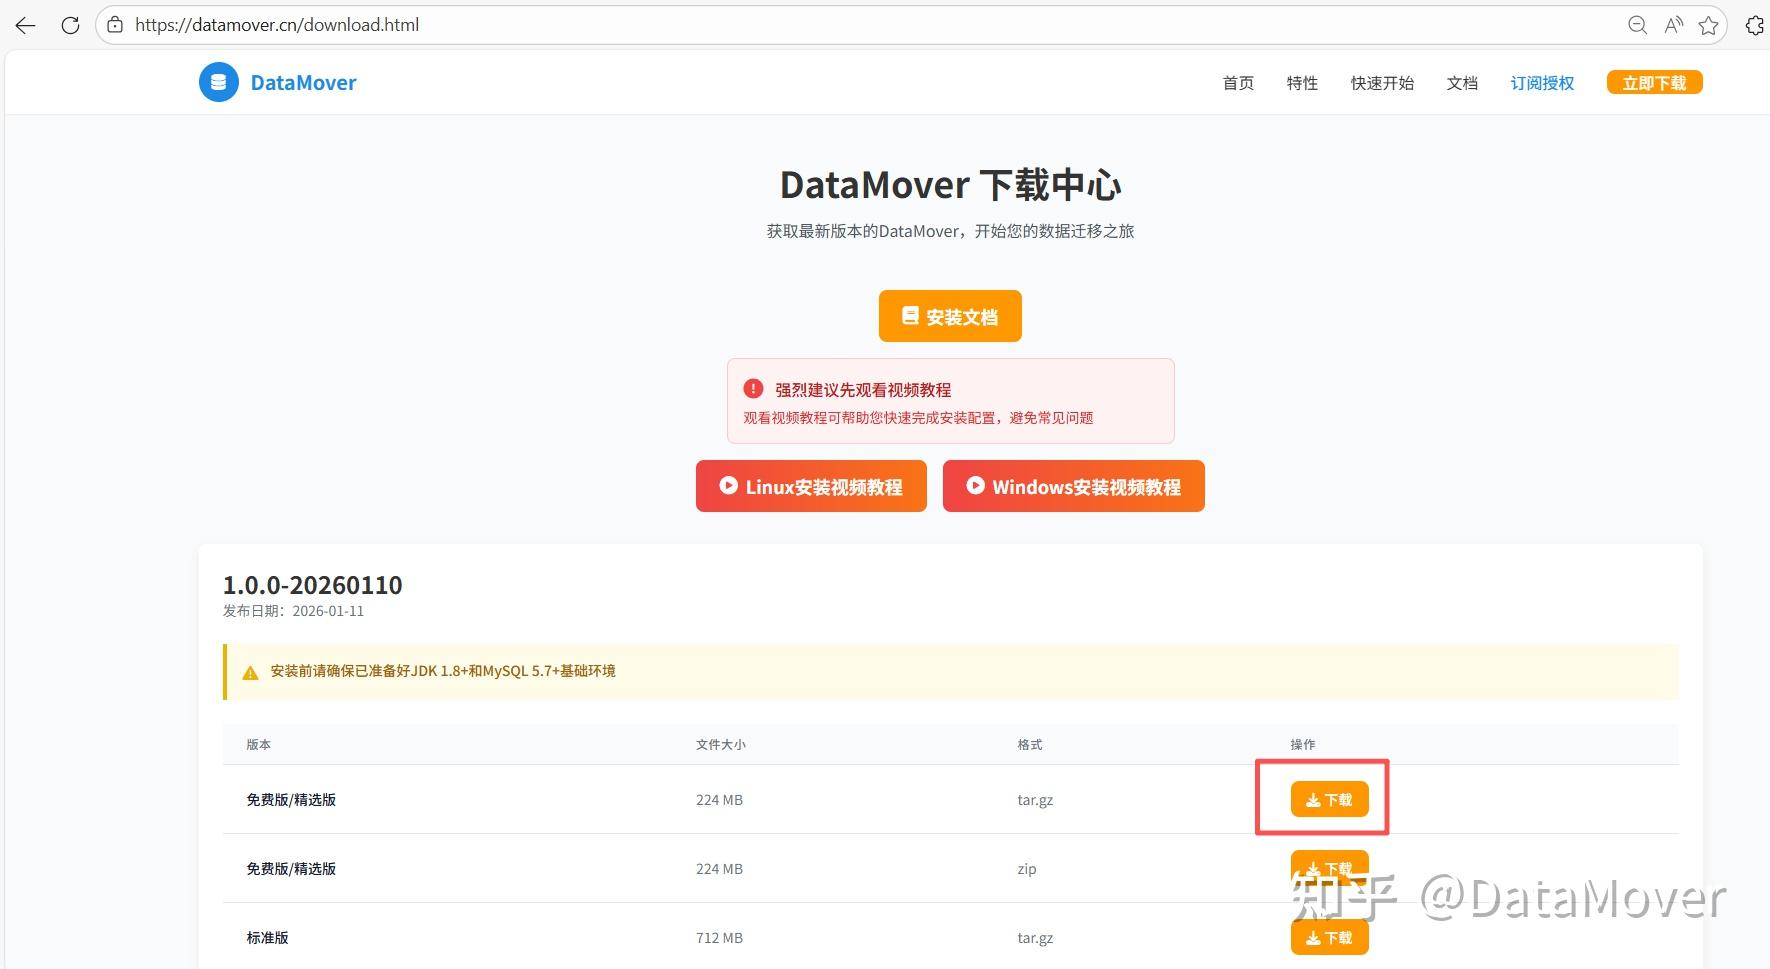Click the red alert icon above 强烈建议先观看视频教程
The width and height of the screenshot is (1770, 969).
coord(752,390)
